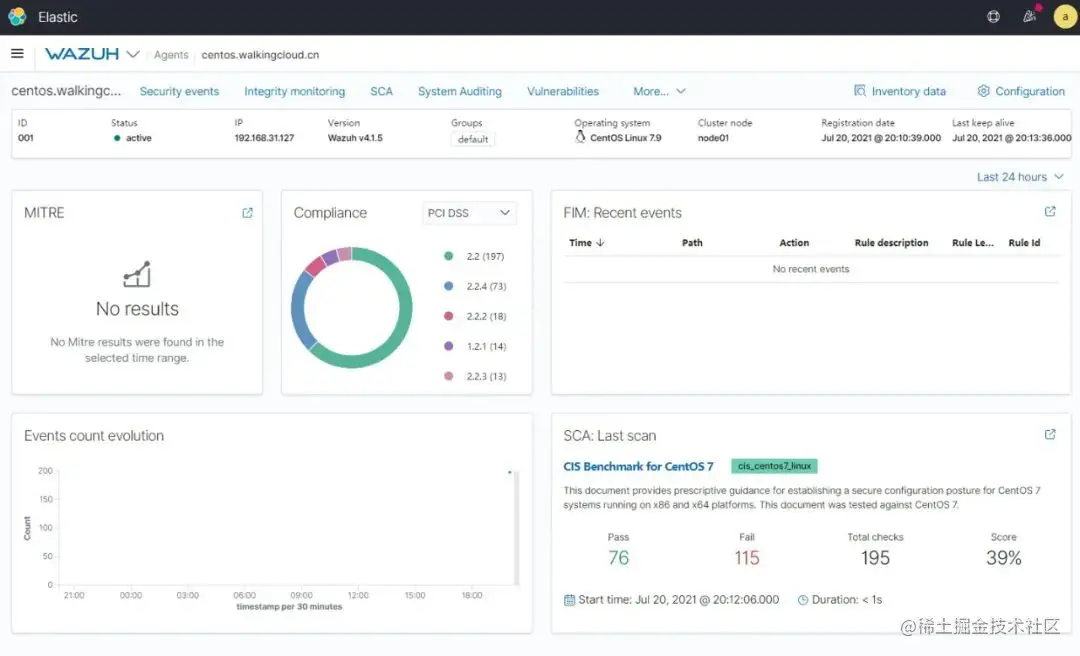Click the Rule Le... column header
Screen dimensions: 1080x656
tap(973, 243)
